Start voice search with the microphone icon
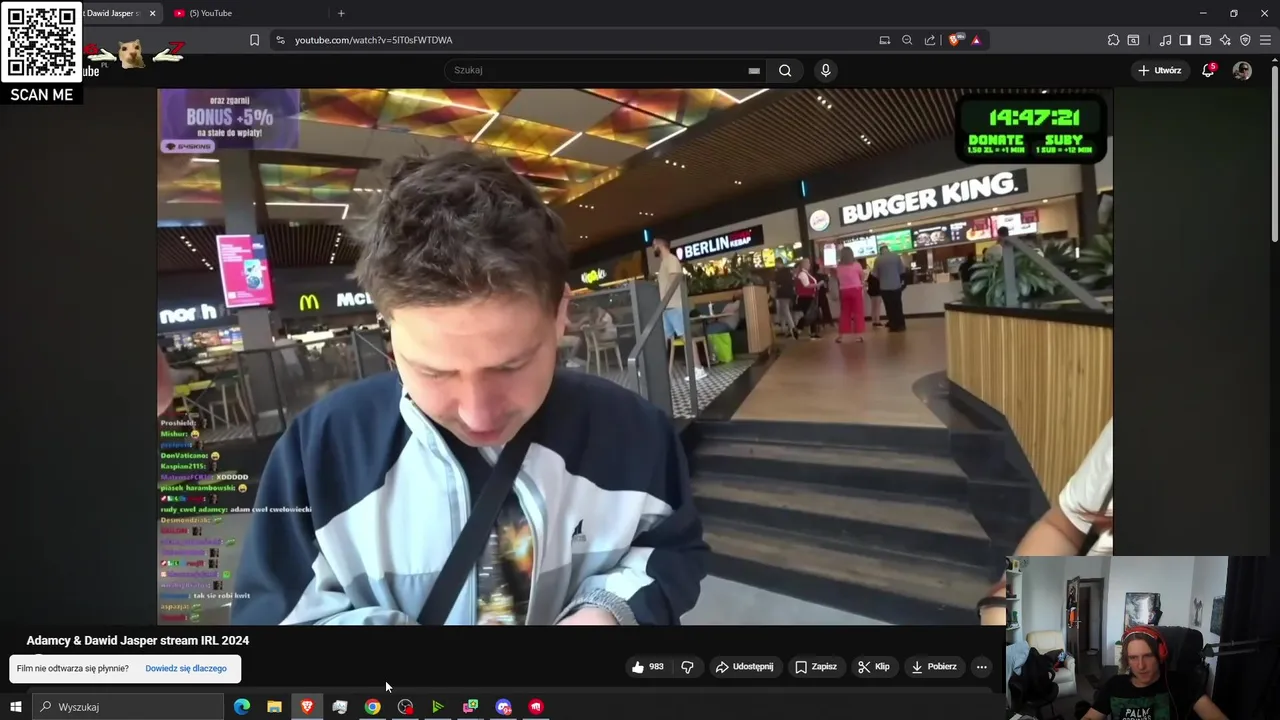 [825, 70]
